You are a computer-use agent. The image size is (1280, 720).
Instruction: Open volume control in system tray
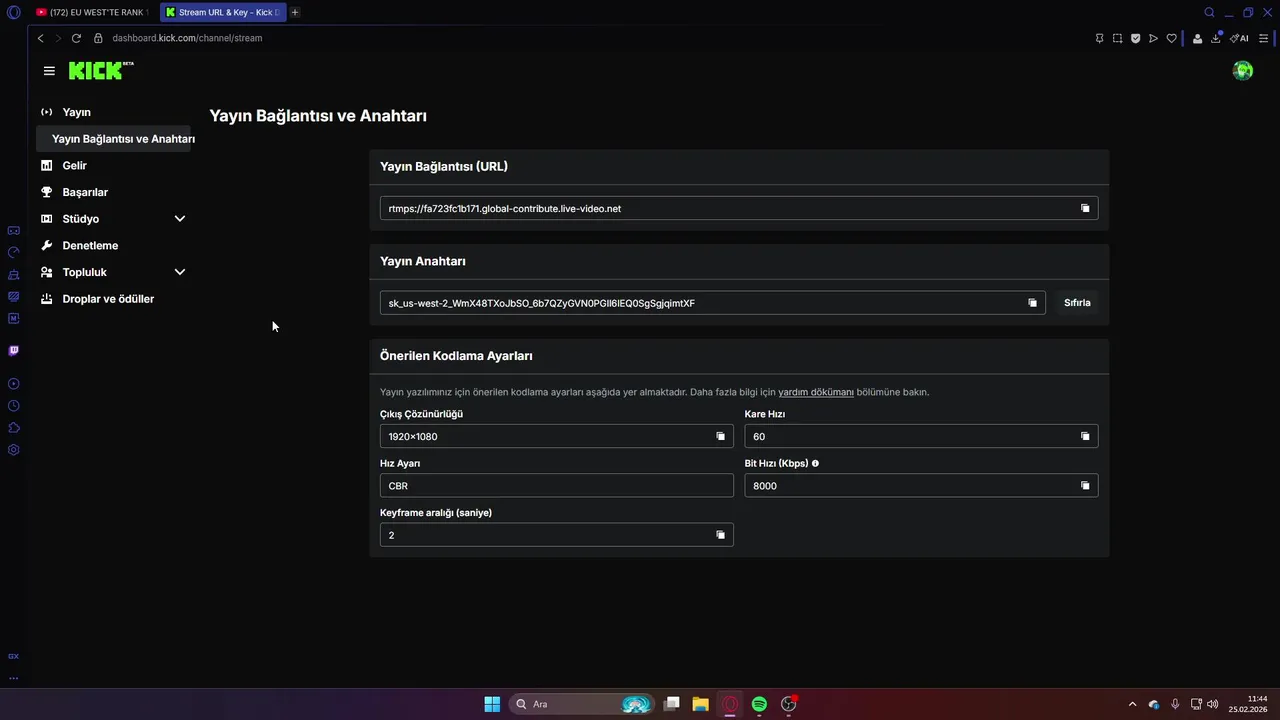pyautogui.click(x=1213, y=704)
